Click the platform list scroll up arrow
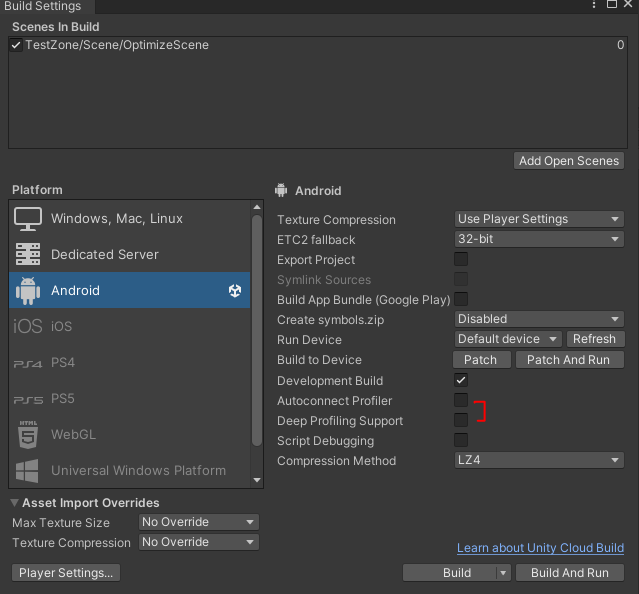The height and width of the screenshot is (594, 639). point(257,207)
